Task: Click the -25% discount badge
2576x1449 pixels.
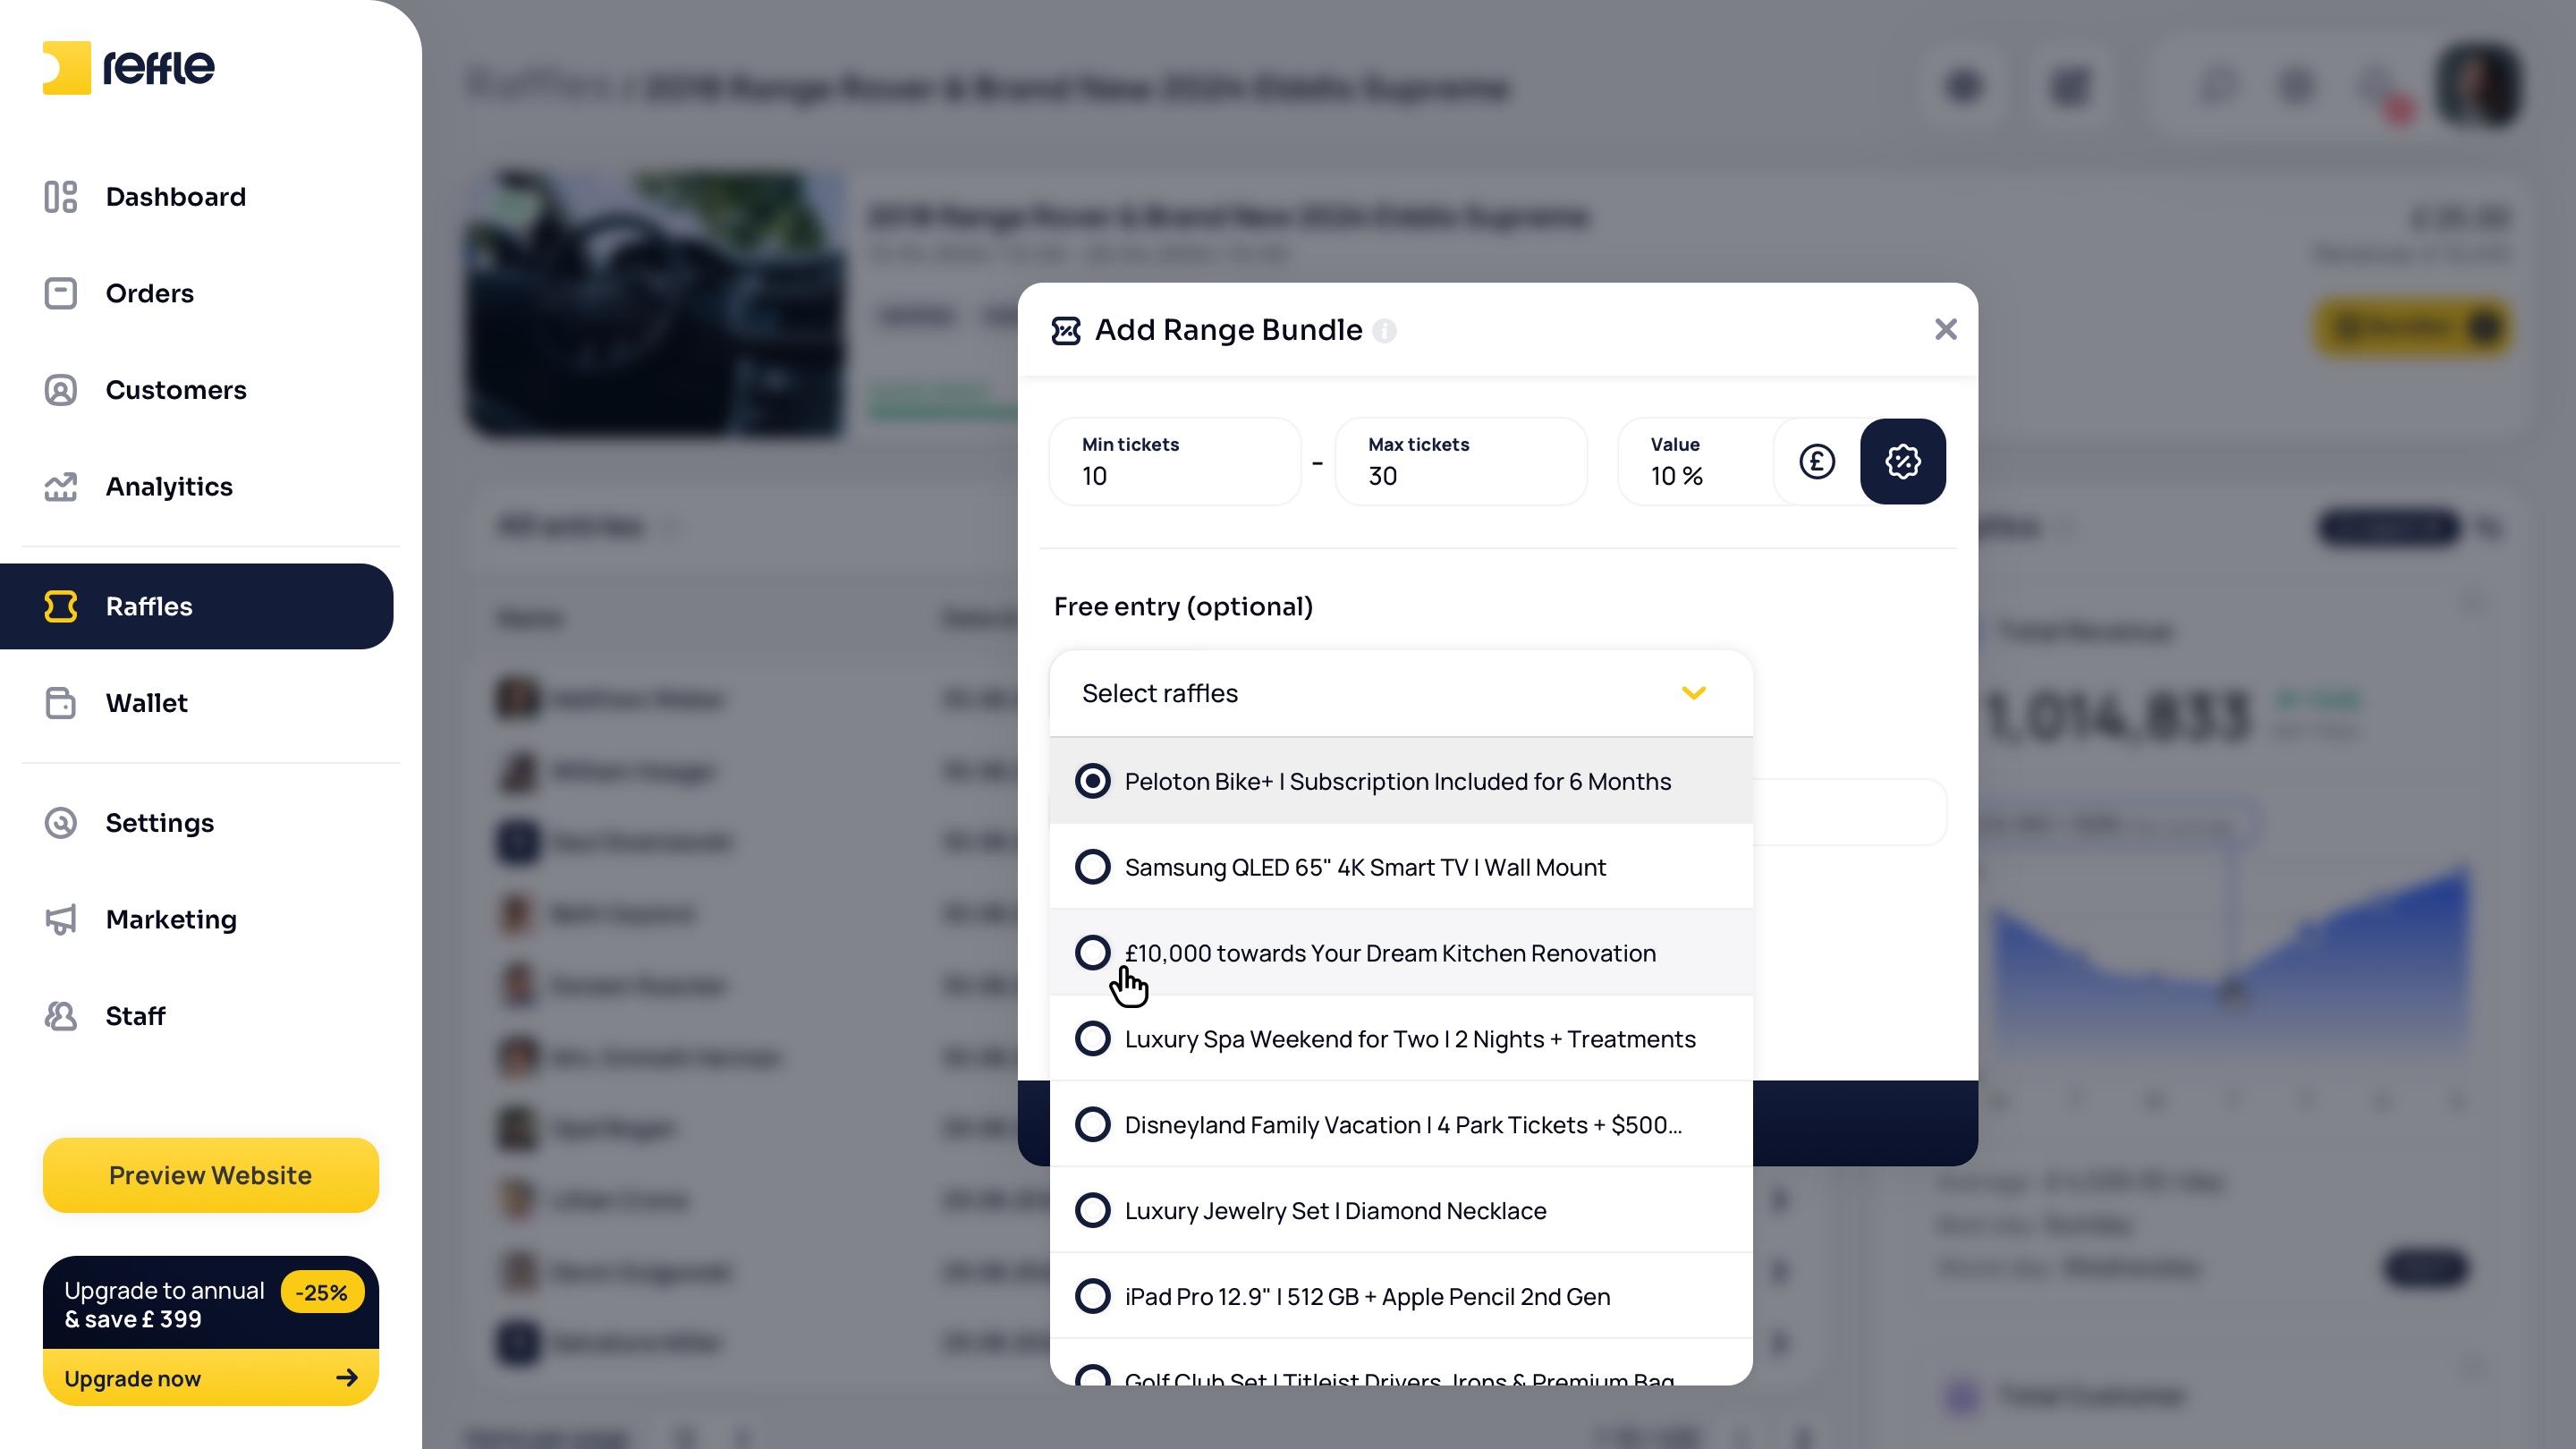Action: [x=322, y=1292]
